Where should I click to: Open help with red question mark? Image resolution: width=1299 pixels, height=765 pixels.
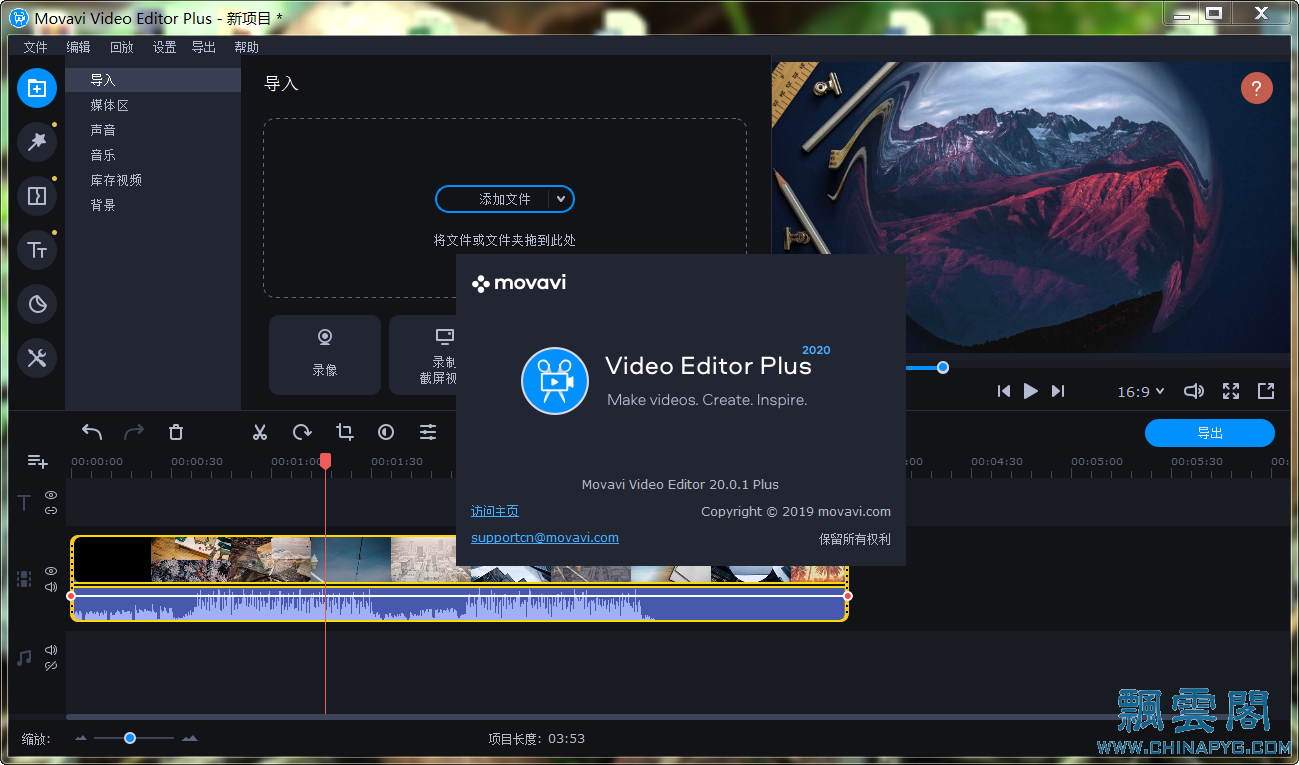click(x=1257, y=88)
